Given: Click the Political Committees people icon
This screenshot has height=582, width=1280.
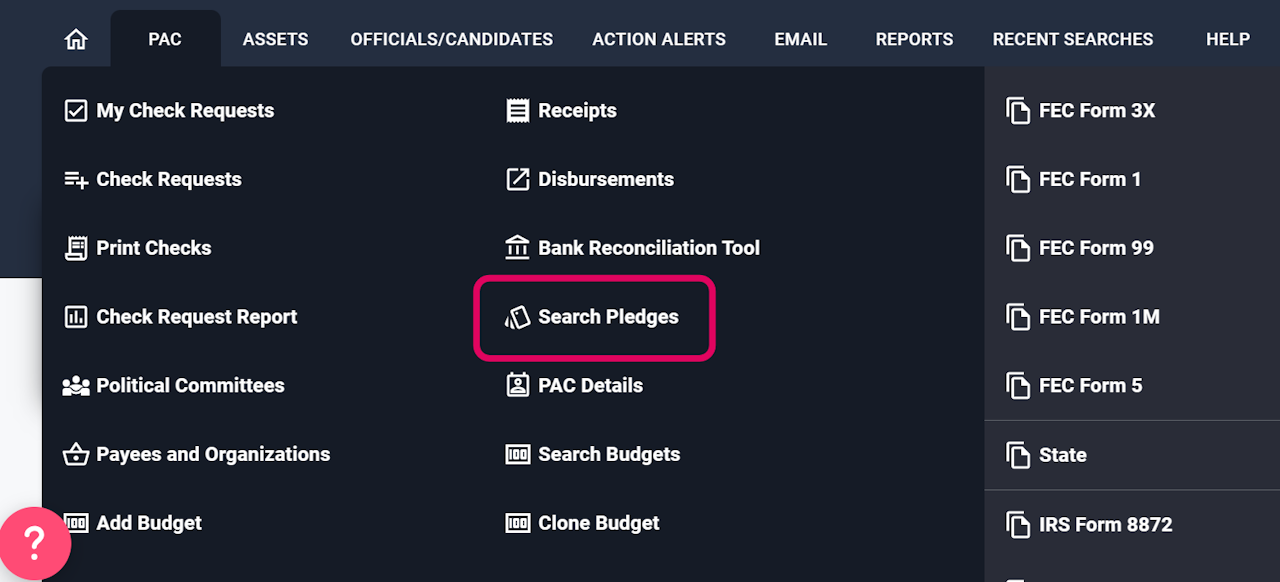Looking at the screenshot, I should coord(76,386).
